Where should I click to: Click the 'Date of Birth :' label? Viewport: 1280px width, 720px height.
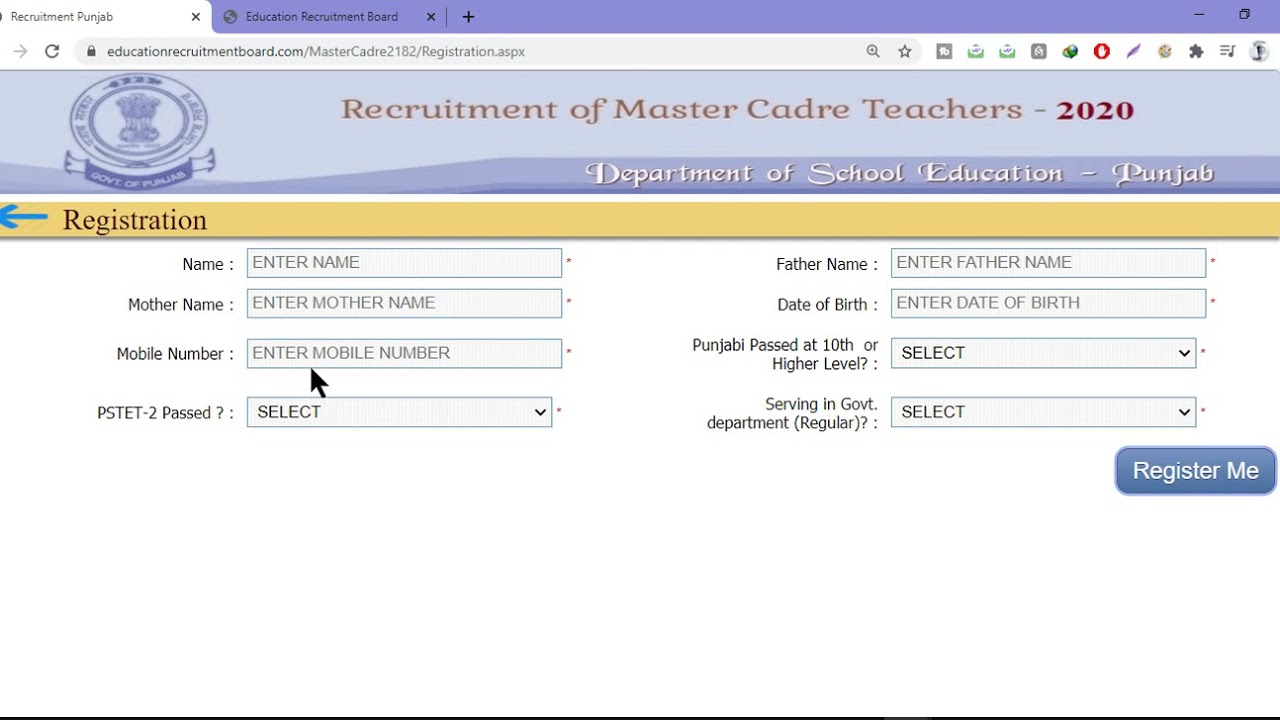click(x=827, y=305)
